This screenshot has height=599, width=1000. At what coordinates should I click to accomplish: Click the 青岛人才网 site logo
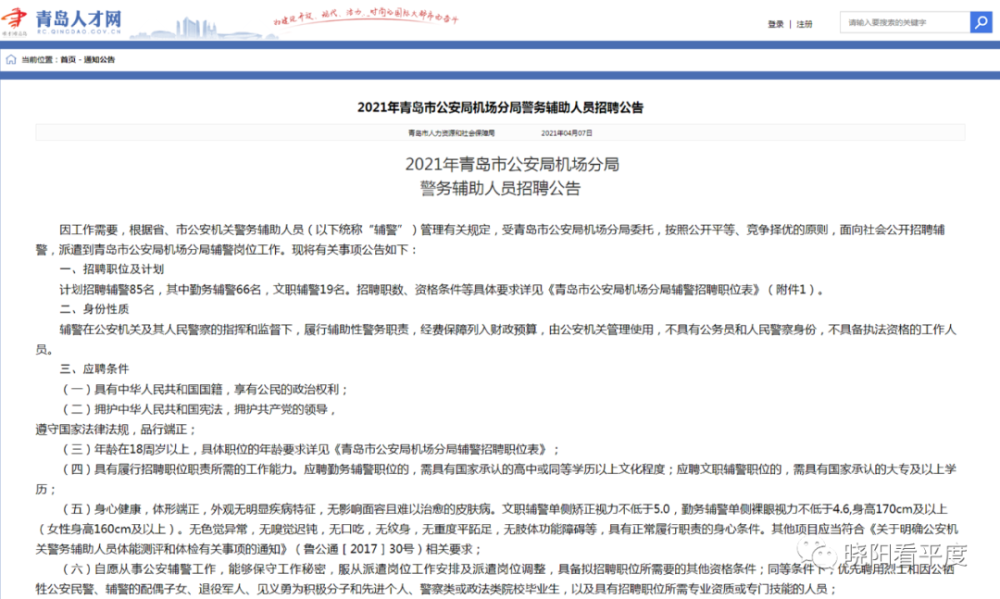(x=62, y=21)
